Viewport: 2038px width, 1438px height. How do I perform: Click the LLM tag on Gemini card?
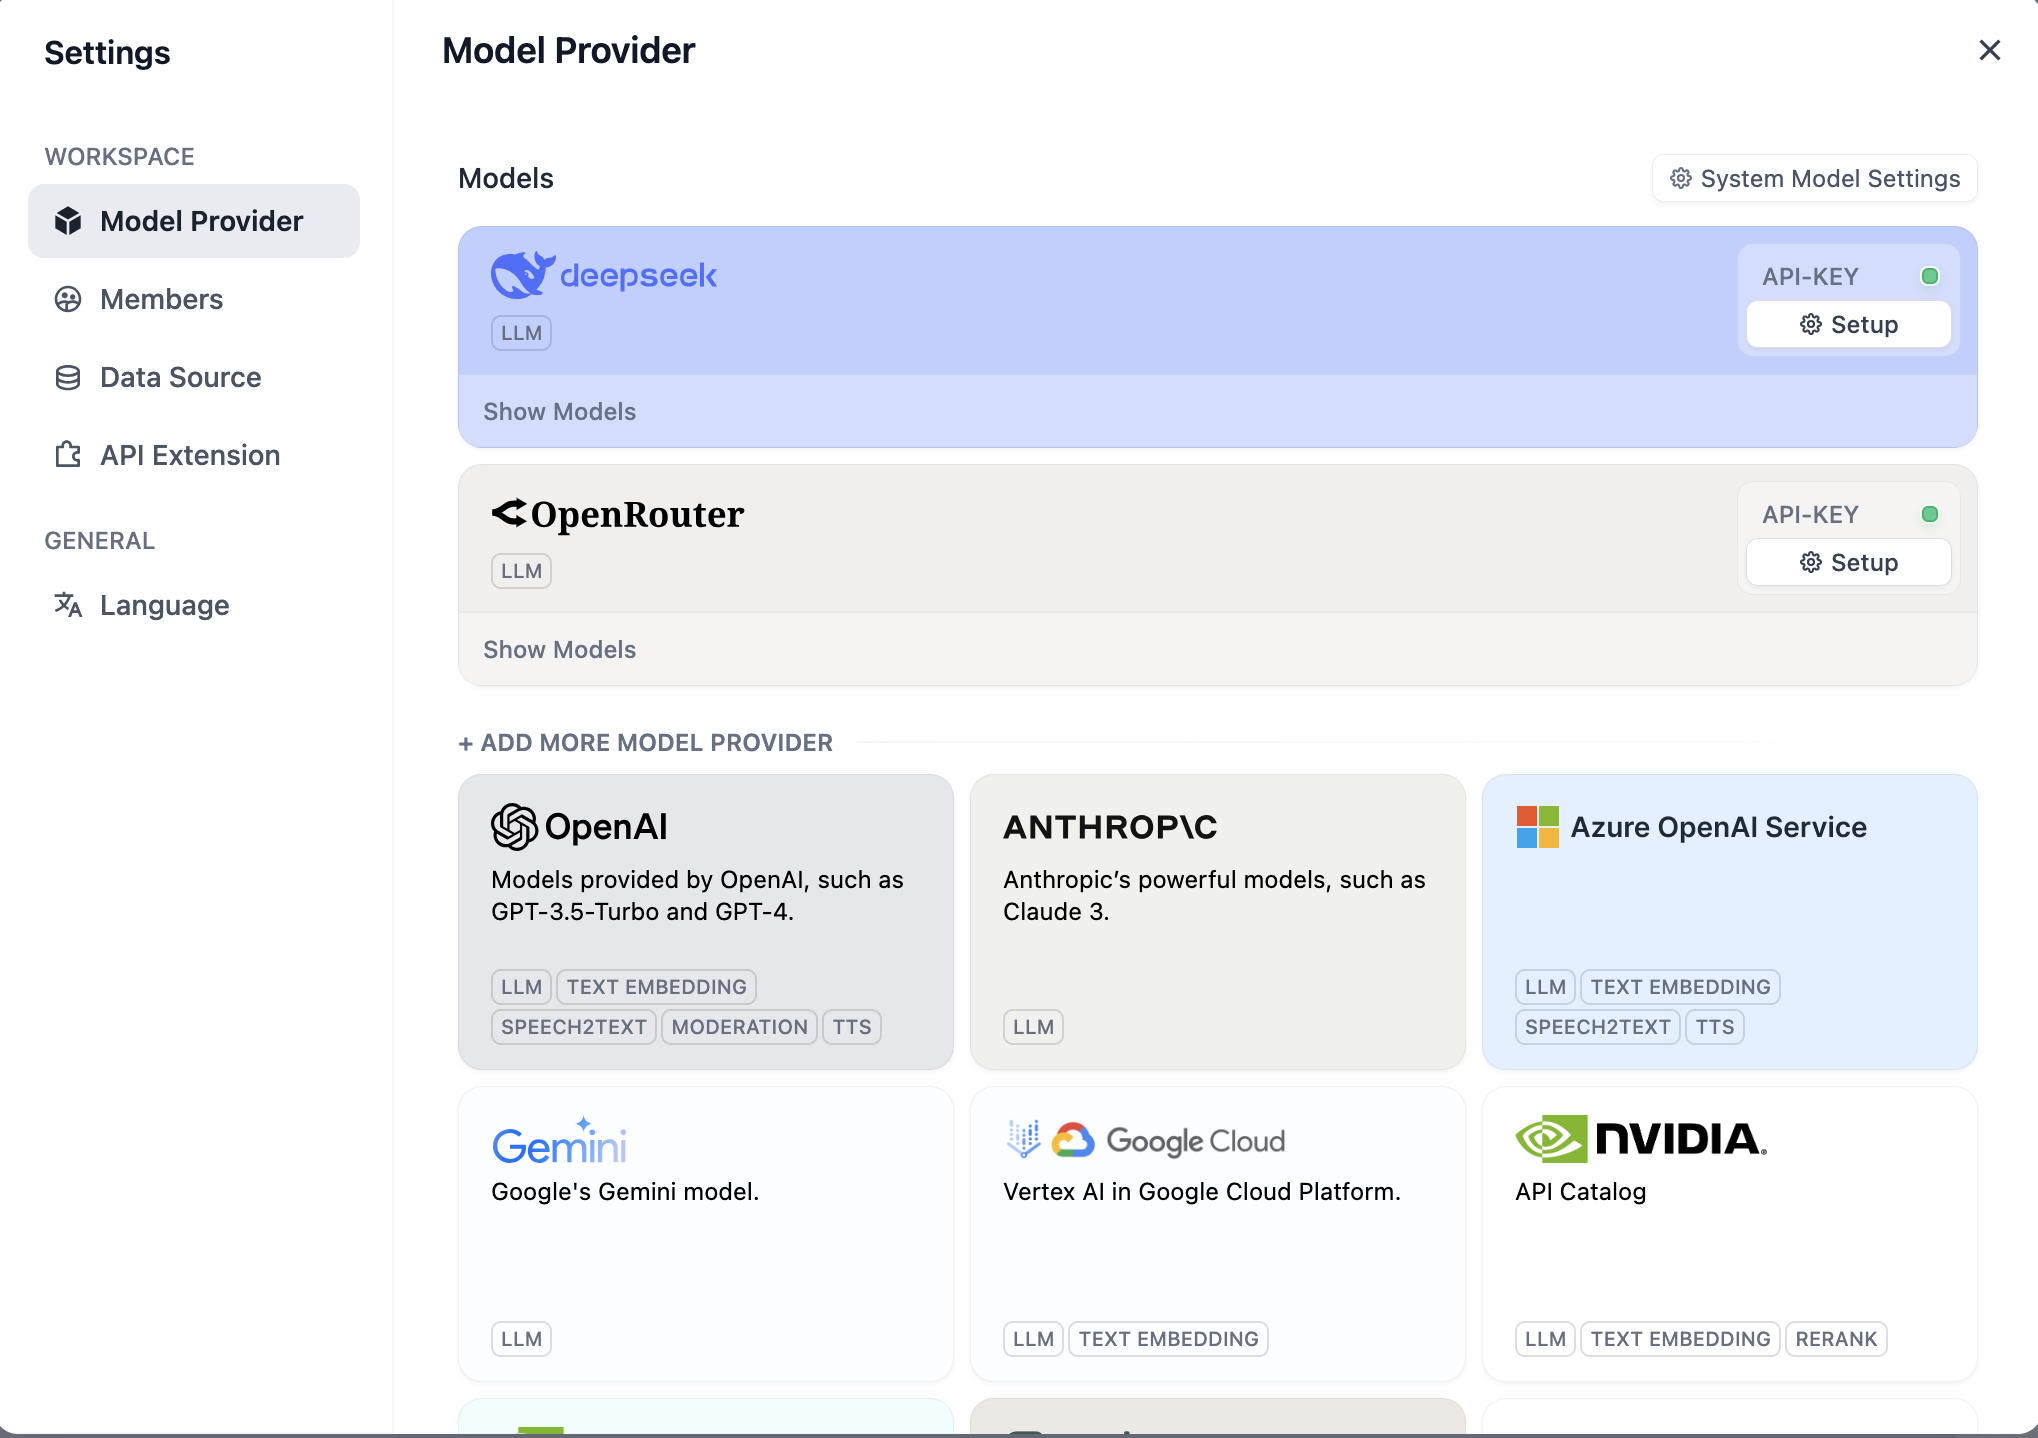pyautogui.click(x=521, y=1339)
